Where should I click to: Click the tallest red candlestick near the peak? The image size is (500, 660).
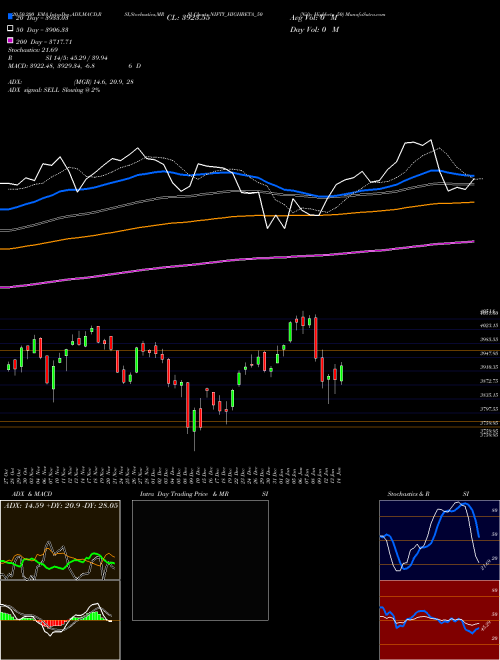click(x=316, y=338)
